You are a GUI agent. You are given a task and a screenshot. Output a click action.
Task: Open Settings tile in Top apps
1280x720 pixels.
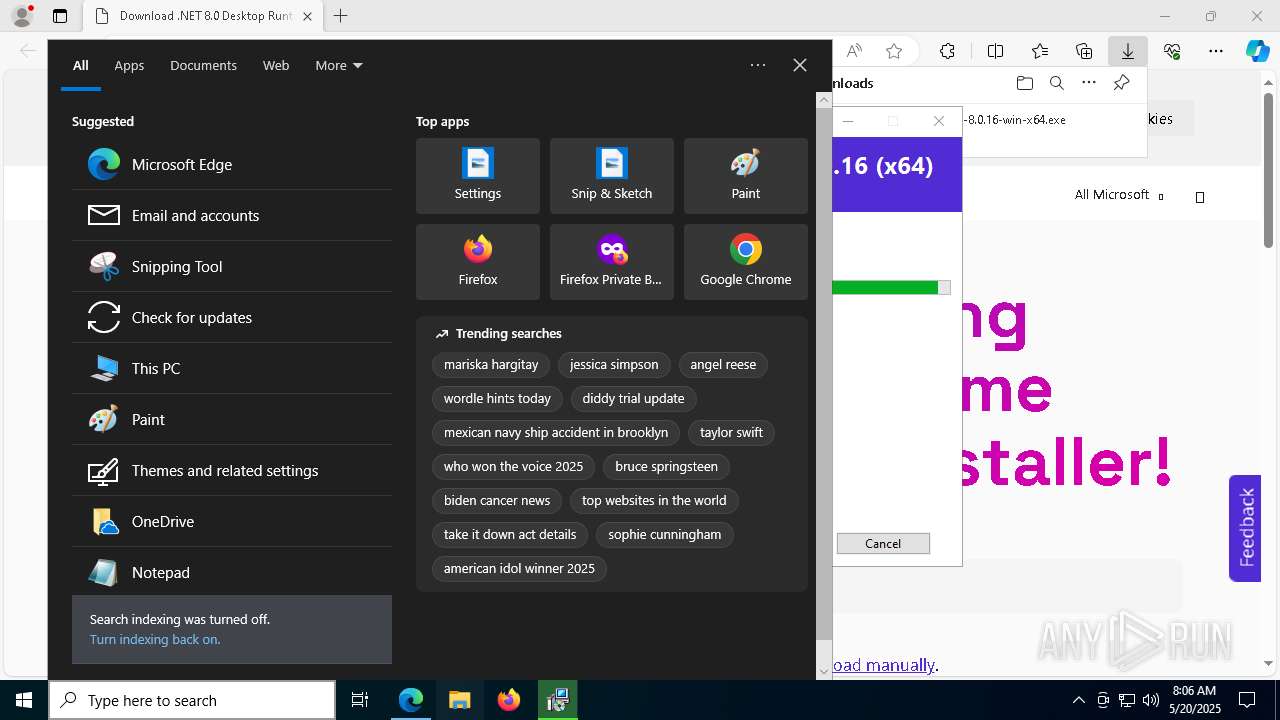478,176
